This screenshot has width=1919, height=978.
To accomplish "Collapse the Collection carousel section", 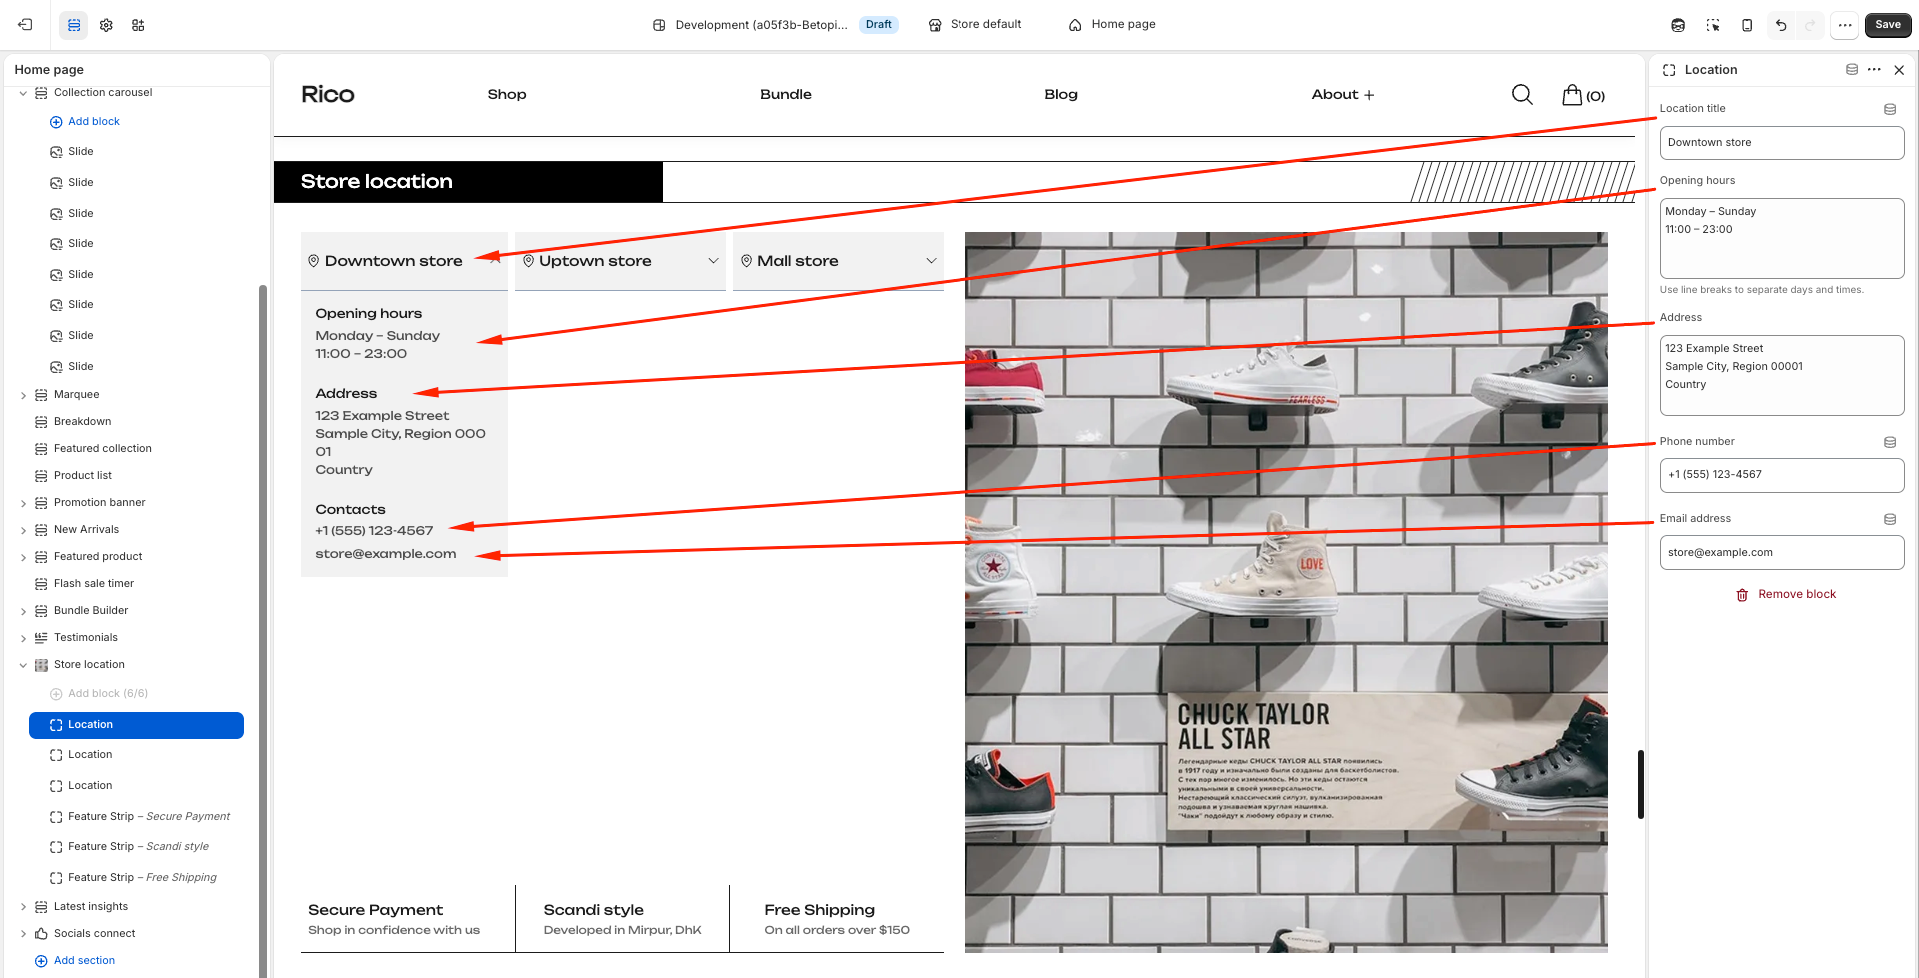I will (x=23, y=93).
